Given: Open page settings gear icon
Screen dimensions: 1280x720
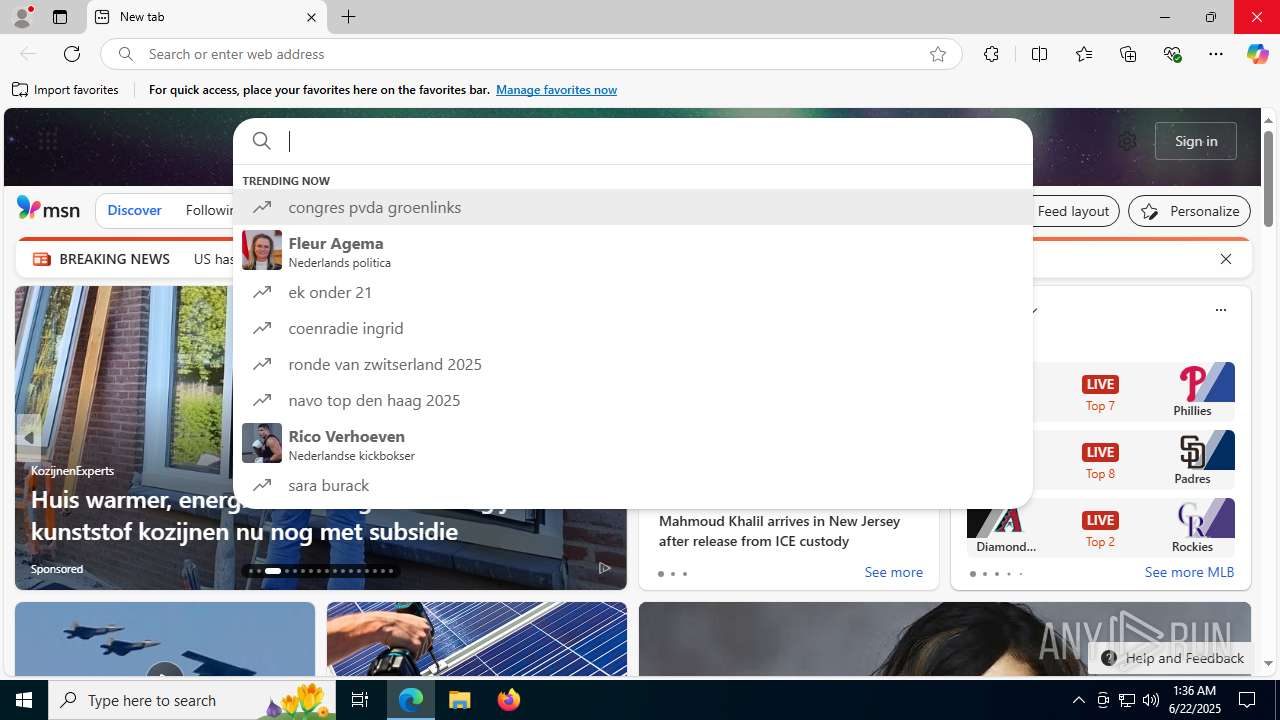Looking at the screenshot, I should click(1127, 141).
